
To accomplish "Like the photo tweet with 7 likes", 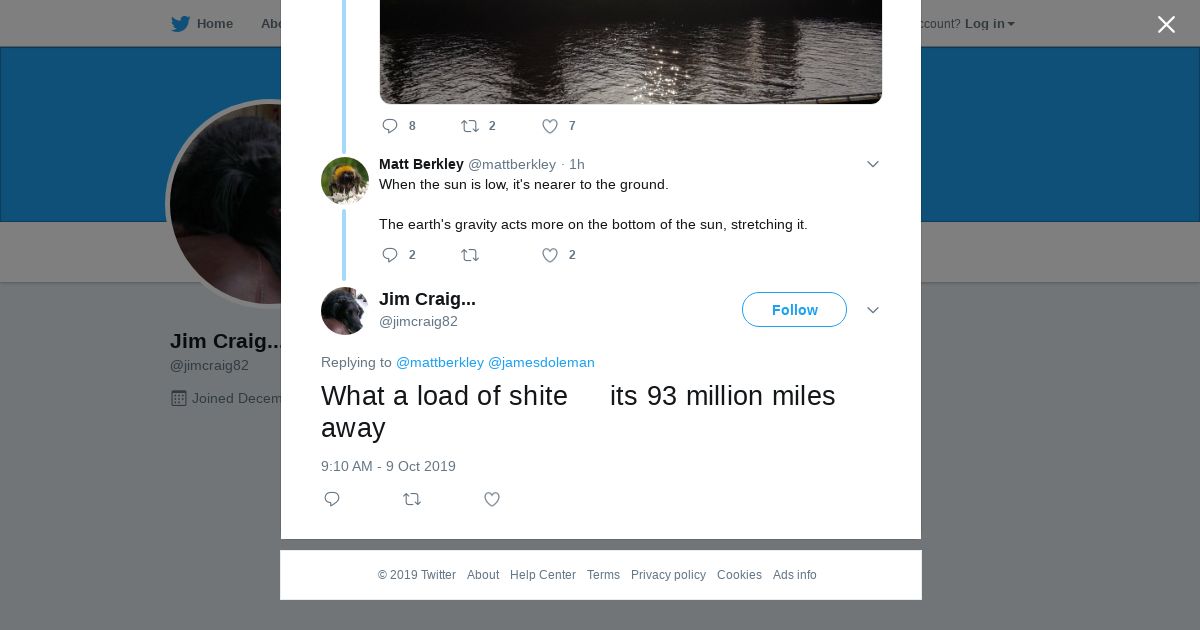I will pos(550,126).
